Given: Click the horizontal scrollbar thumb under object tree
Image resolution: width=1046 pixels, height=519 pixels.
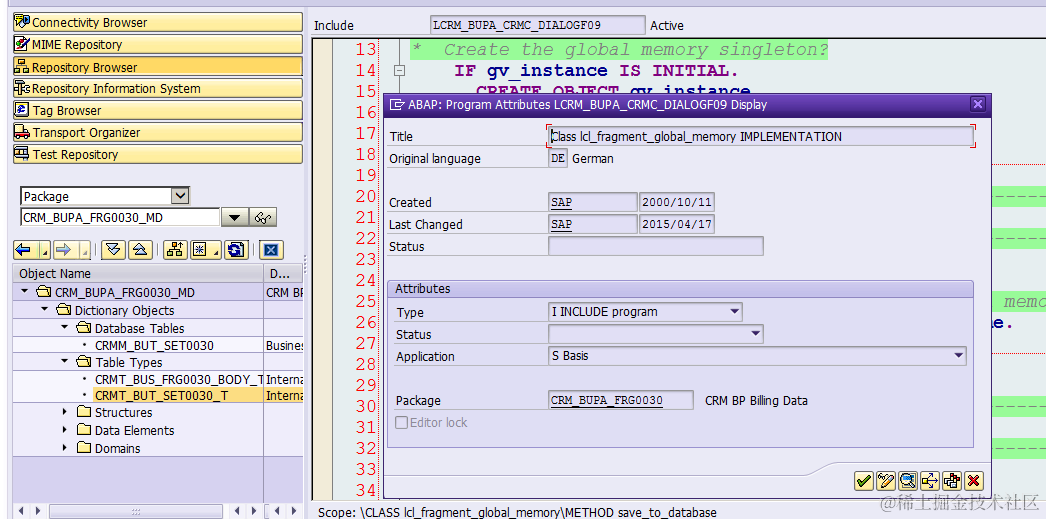Looking at the screenshot, I should click(135, 512).
